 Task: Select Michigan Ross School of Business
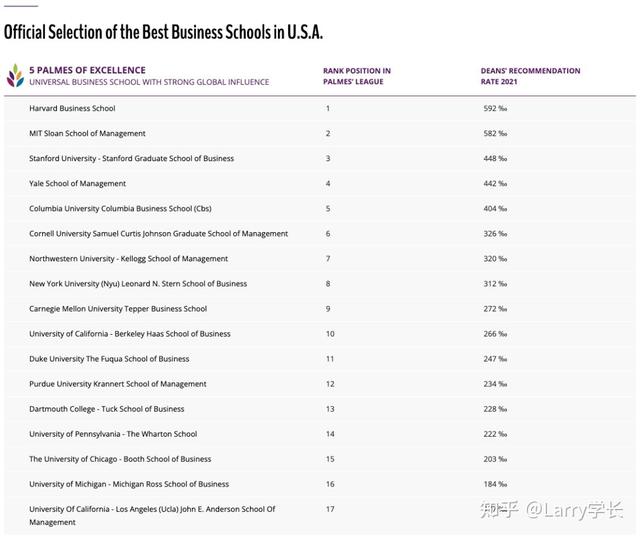coord(129,484)
